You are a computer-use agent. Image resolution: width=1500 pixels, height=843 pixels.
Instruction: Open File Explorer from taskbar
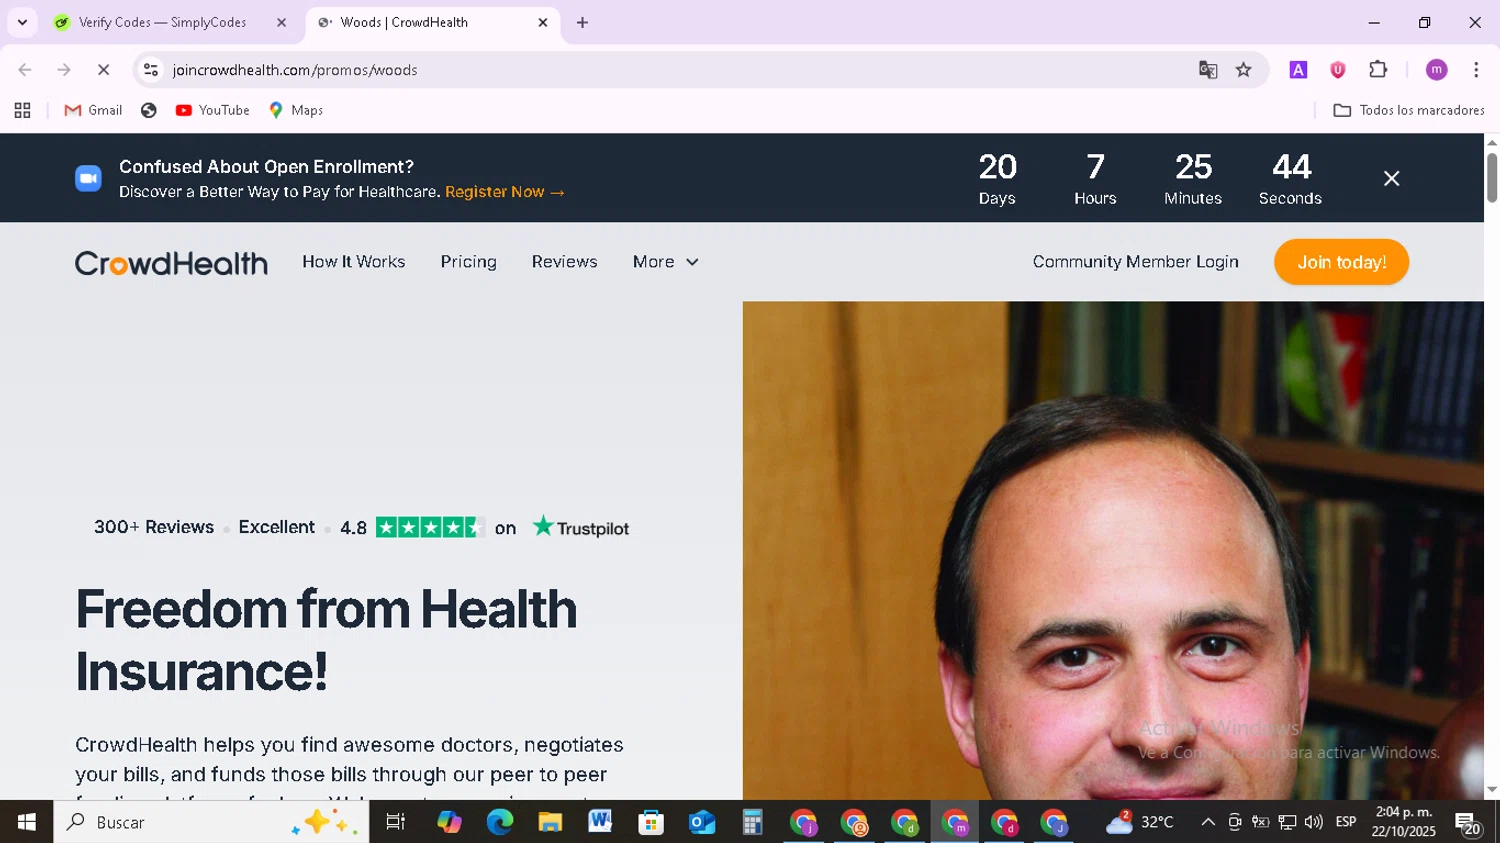click(550, 822)
